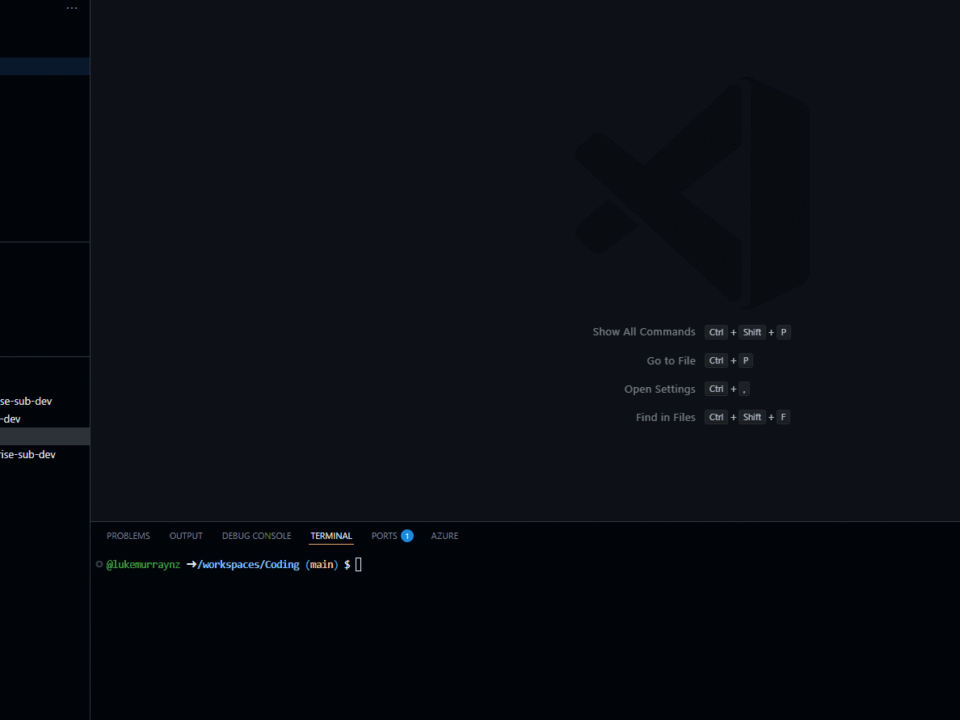Switch to the PROBLEMS panel tab
Image resolution: width=960 pixels, height=720 pixels.
[128, 536]
